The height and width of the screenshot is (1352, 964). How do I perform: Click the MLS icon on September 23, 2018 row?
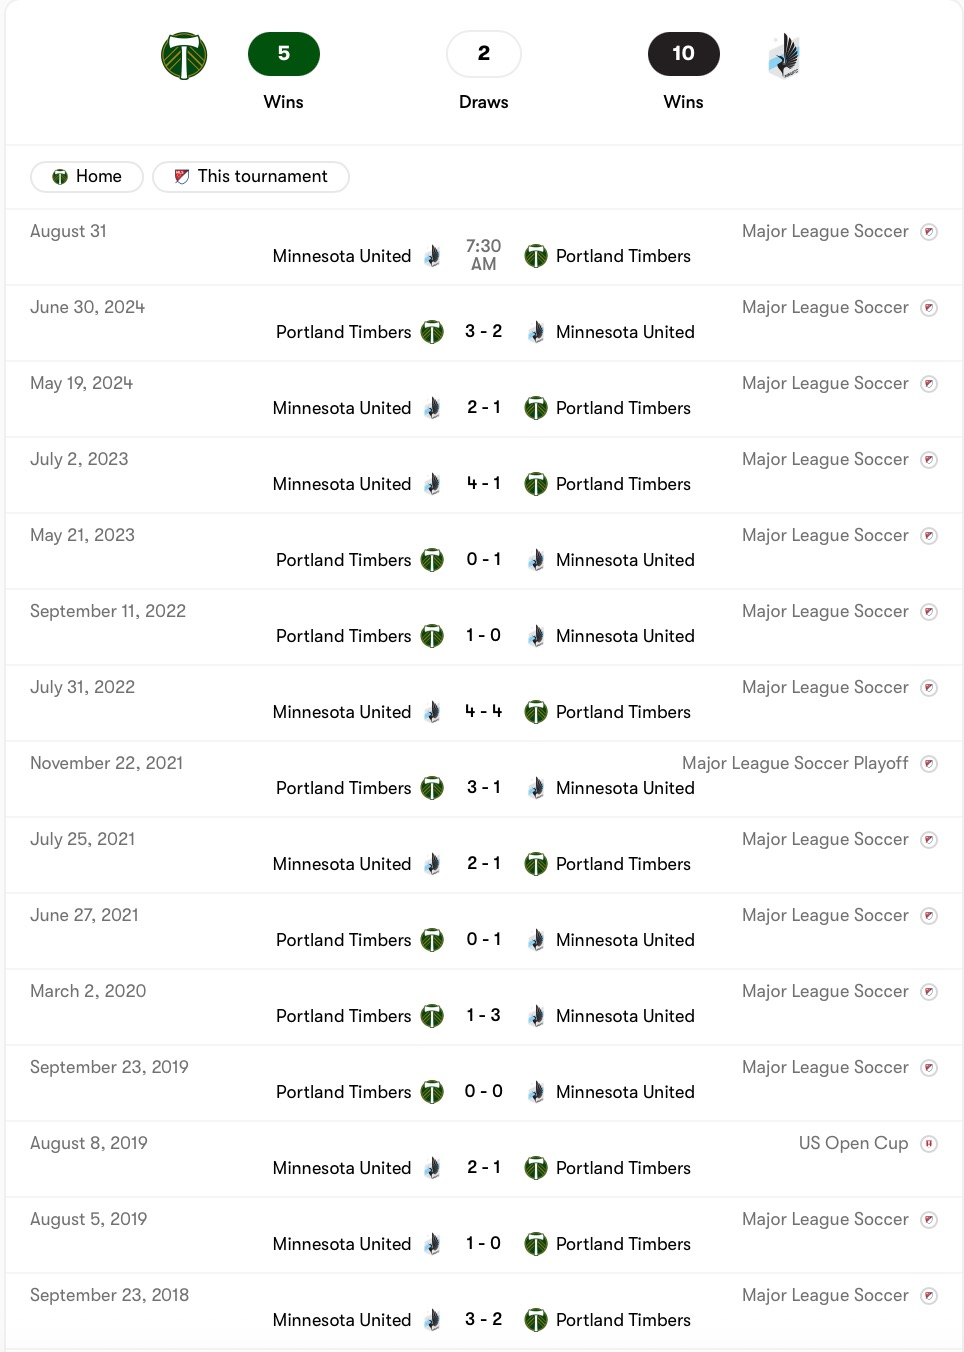tap(929, 1296)
